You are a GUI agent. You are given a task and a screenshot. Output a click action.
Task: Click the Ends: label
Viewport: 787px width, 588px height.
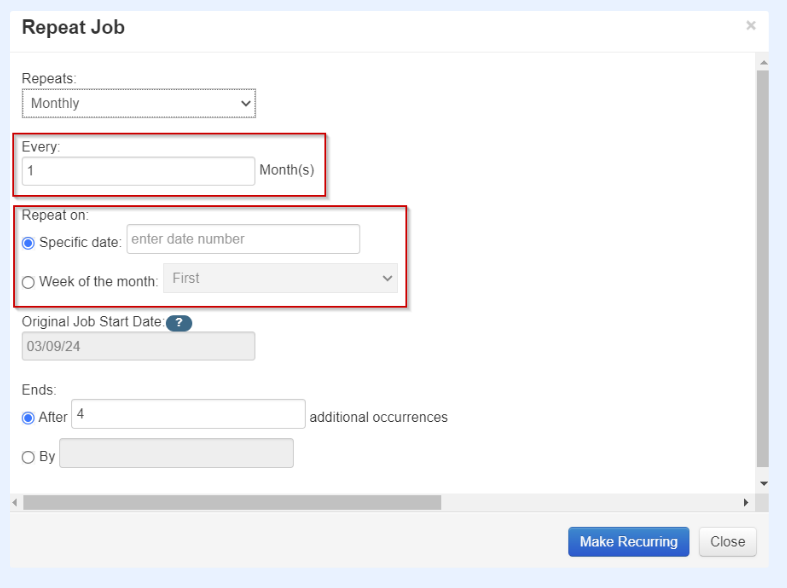[39, 390]
